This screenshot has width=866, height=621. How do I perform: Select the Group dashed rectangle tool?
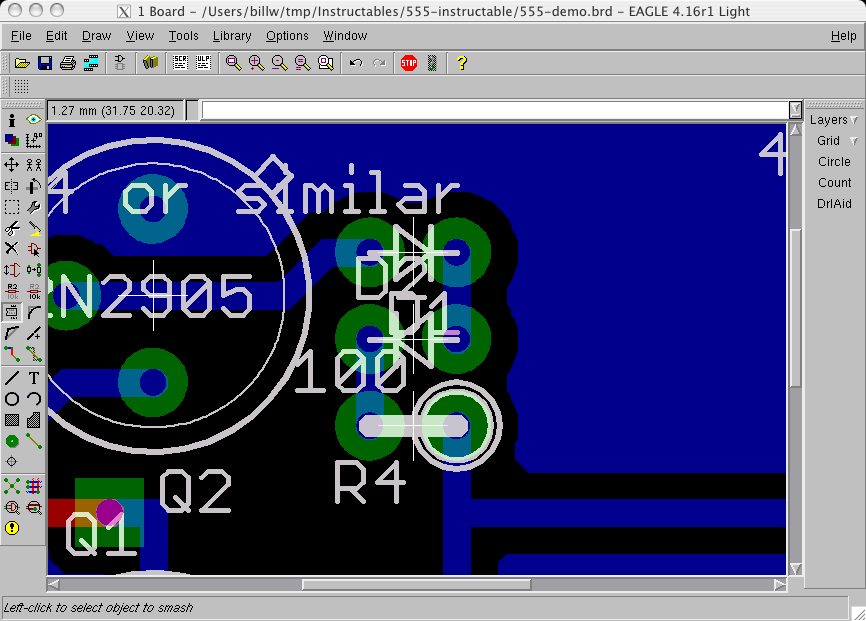pyautogui.click(x=12, y=207)
